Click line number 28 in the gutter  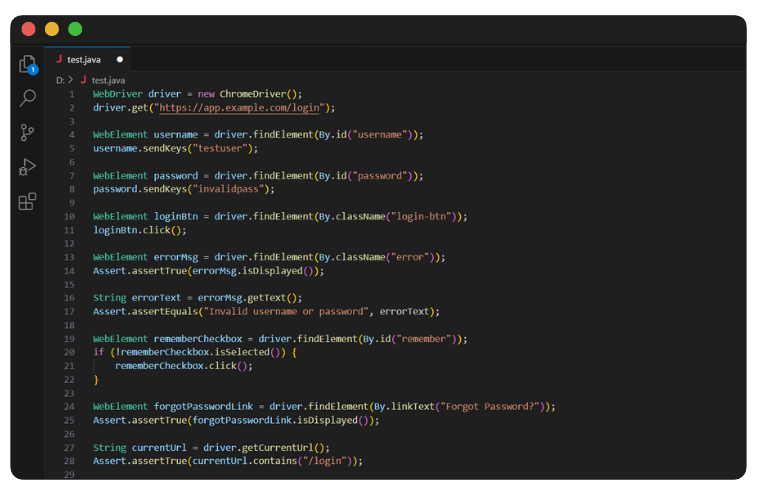pyautogui.click(x=69, y=461)
